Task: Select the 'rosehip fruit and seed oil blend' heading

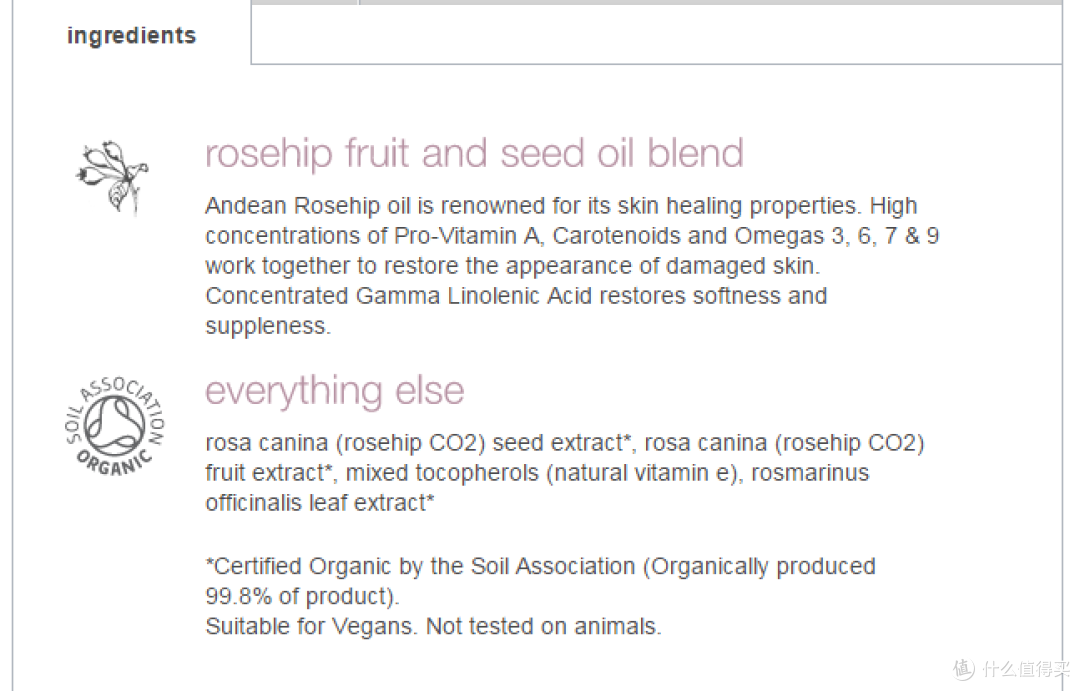Action: (x=475, y=153)
